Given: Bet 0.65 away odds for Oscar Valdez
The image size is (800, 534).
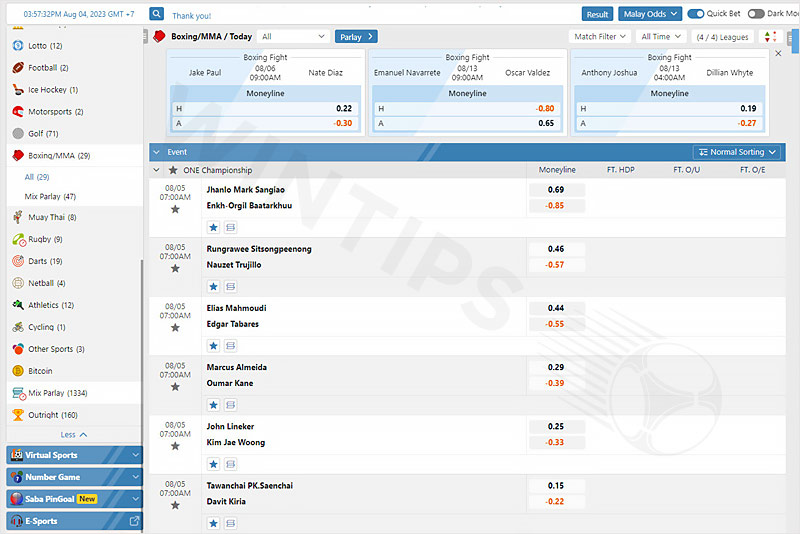Looking at the screenshot, I should pos(467,123).
